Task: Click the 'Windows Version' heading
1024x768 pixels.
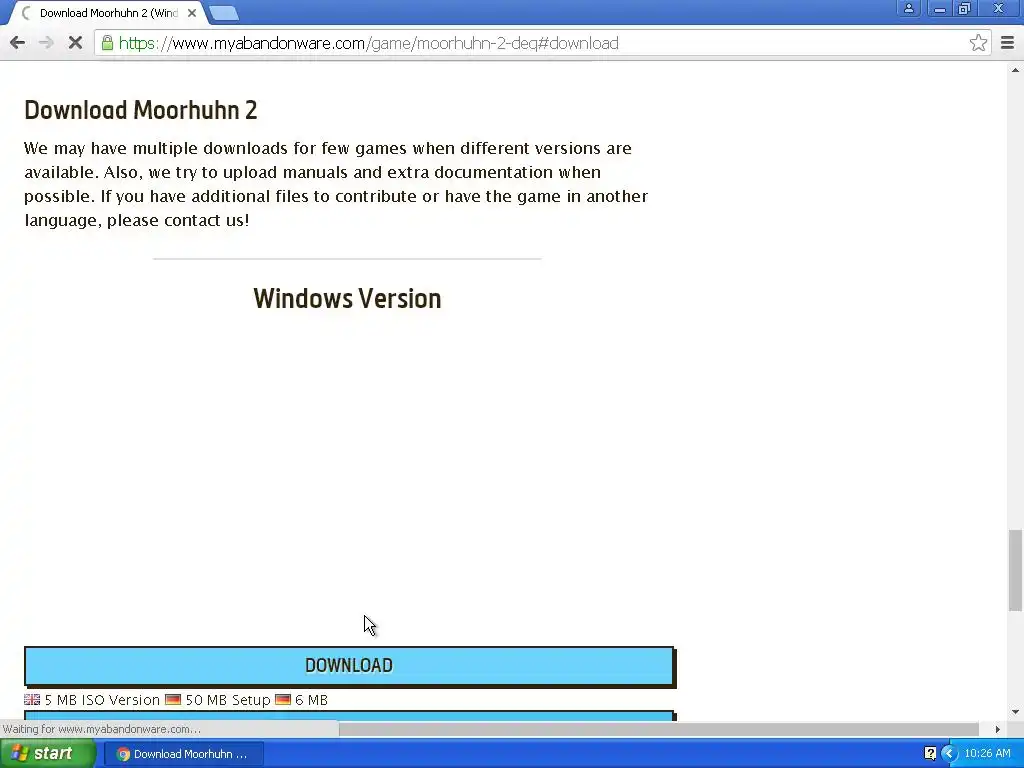Action: pyautogui.click(x=347, y=298)
